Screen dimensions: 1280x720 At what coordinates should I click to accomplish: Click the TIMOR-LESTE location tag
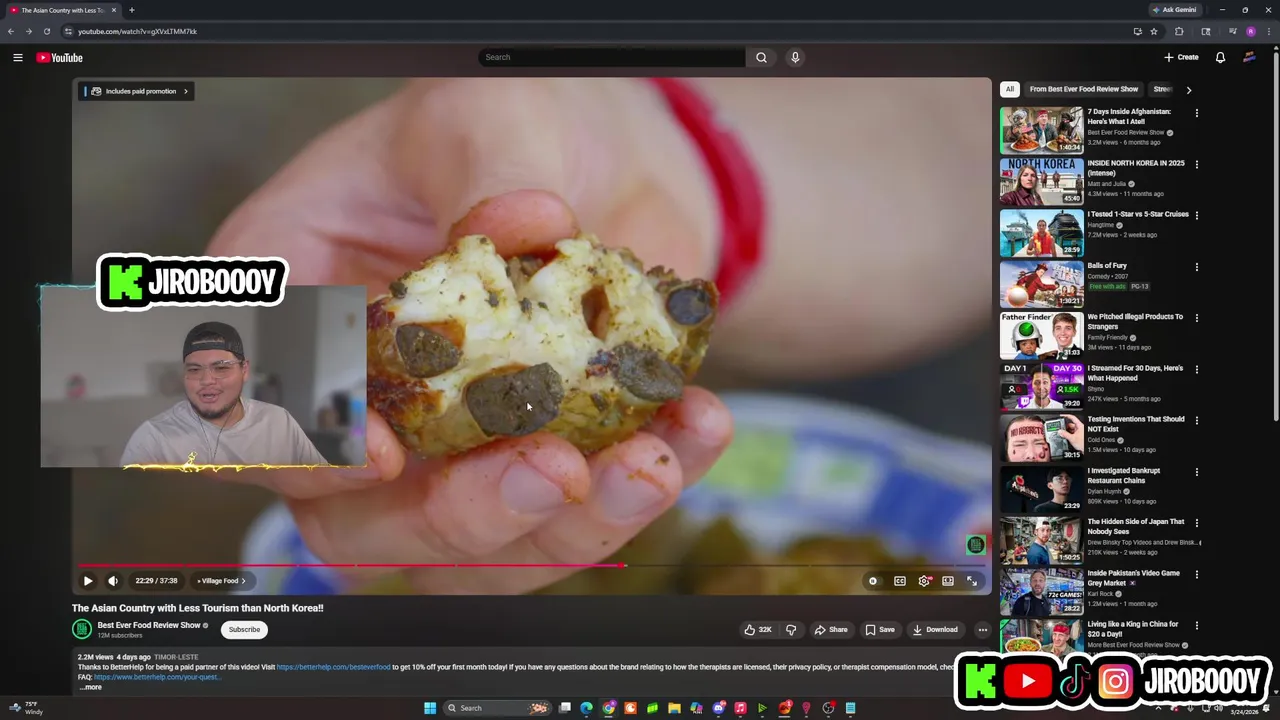[176, 657]
